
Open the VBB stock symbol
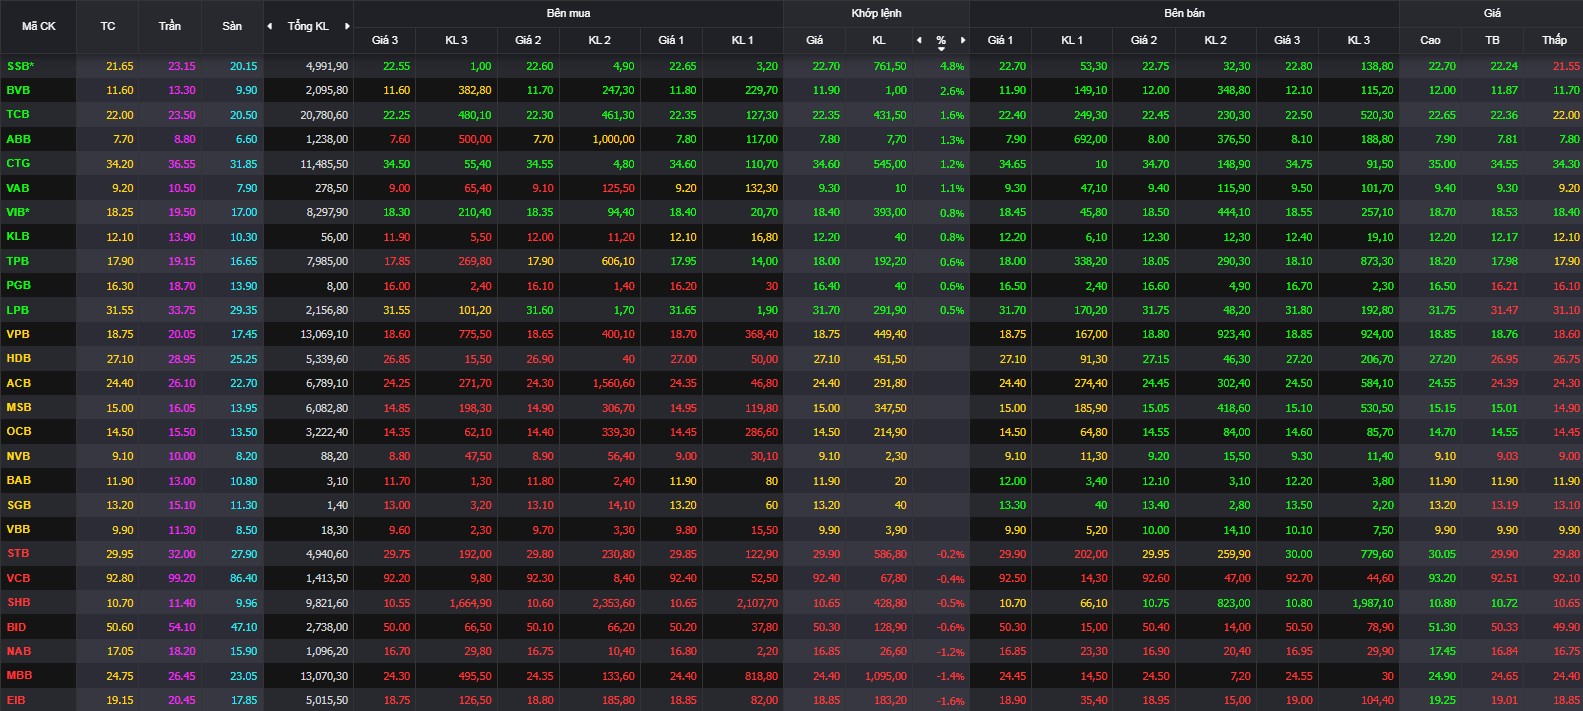coord(18,529)
